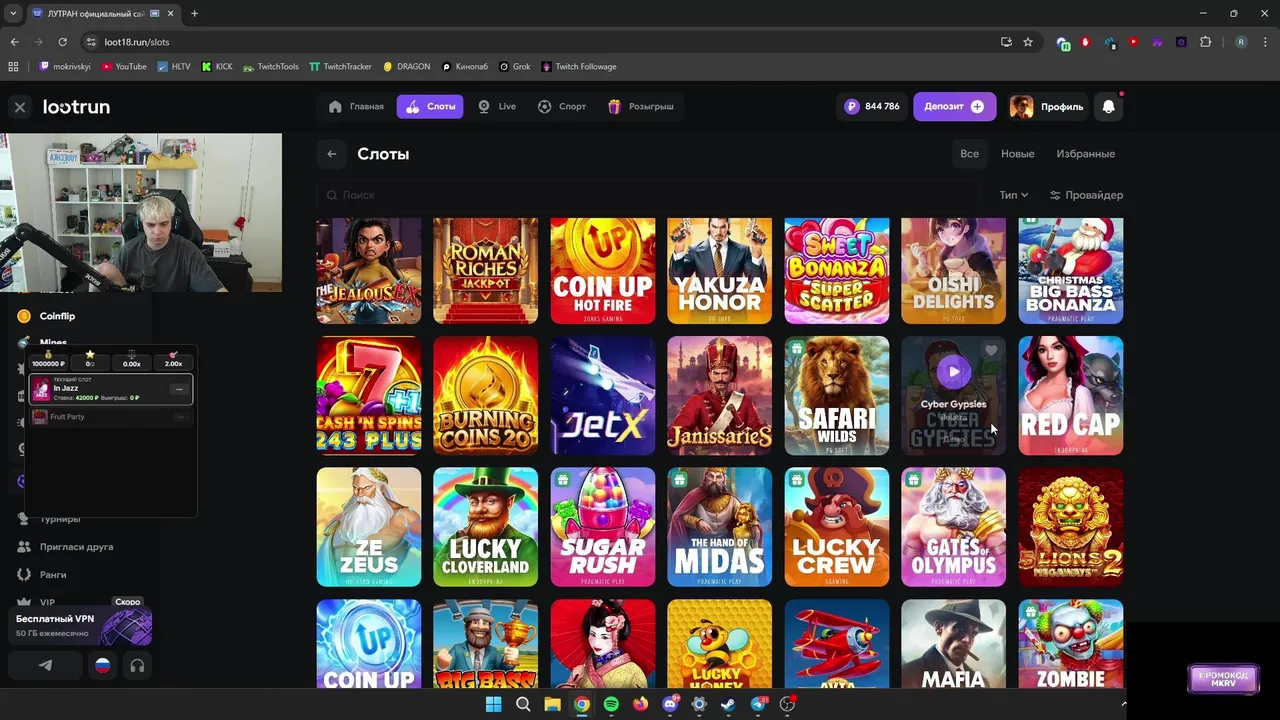The image size is (1280, 720).
Task: Open the YouTube bookmark
Action: point(124,67)
